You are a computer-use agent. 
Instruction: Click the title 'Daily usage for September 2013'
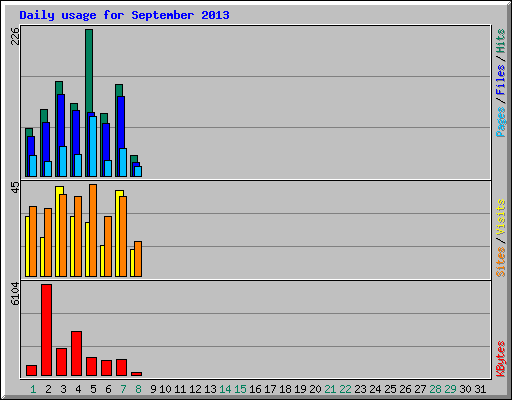(x=124, y=15)
